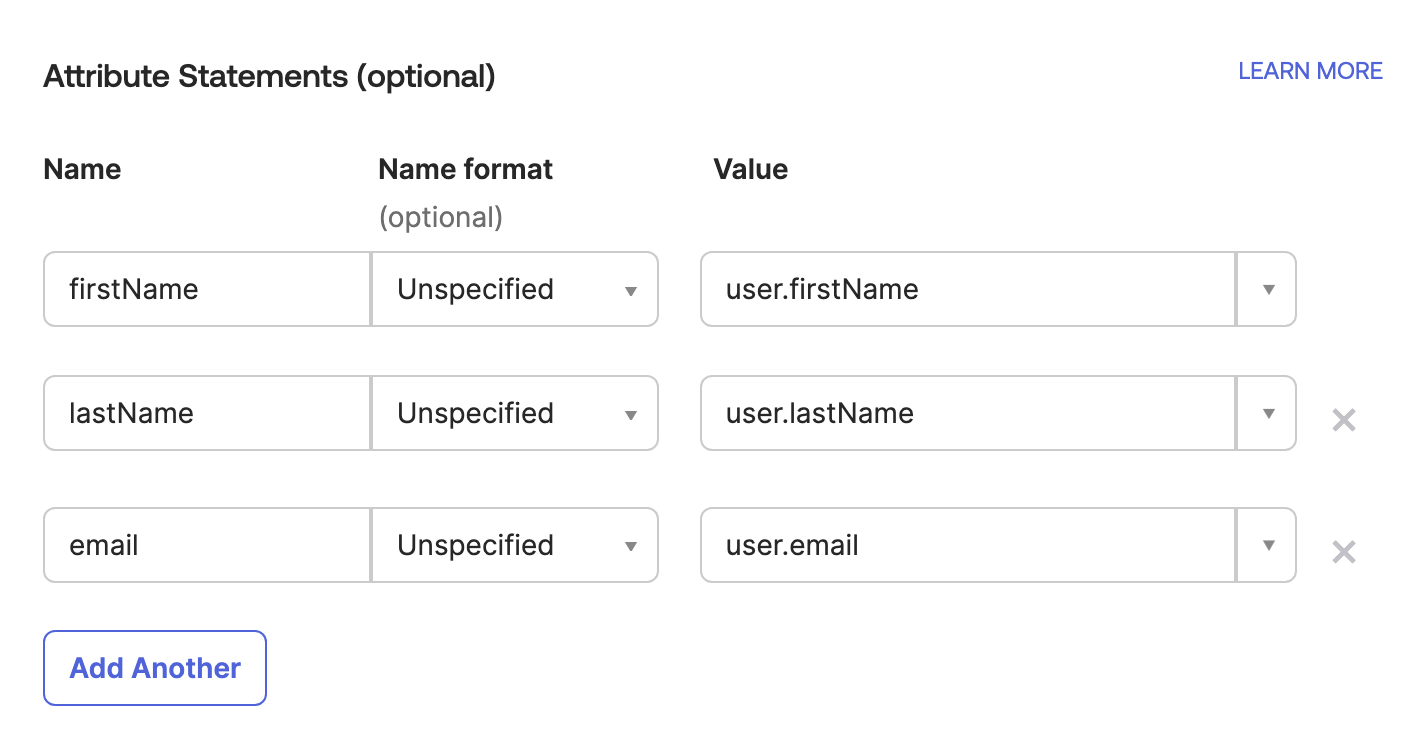Remove the lastName attribute row
Screen dimensions: 1426x734
click(x=1343, y=420)
